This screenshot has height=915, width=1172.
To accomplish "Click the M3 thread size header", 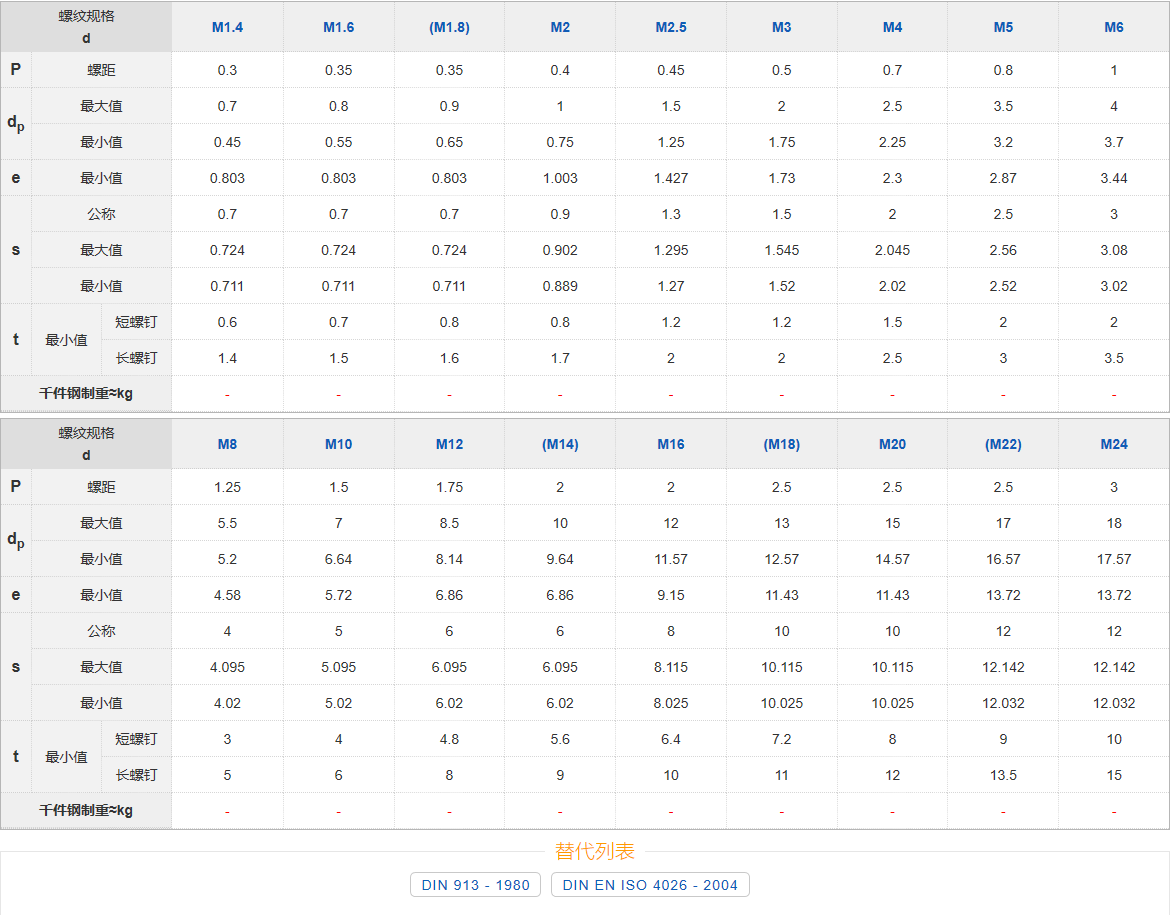I will [x=782, y=27].
